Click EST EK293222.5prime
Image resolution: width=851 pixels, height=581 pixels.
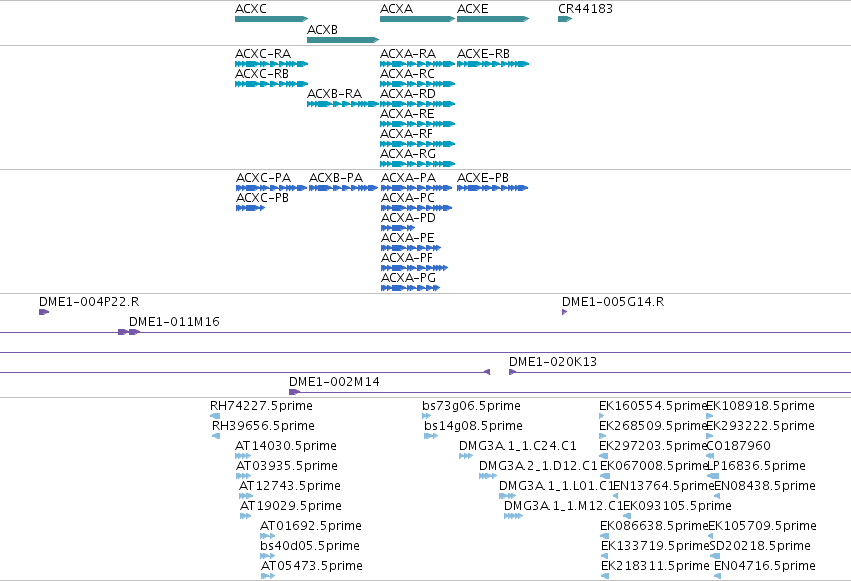pyautogui.click(x=710, y=436)
